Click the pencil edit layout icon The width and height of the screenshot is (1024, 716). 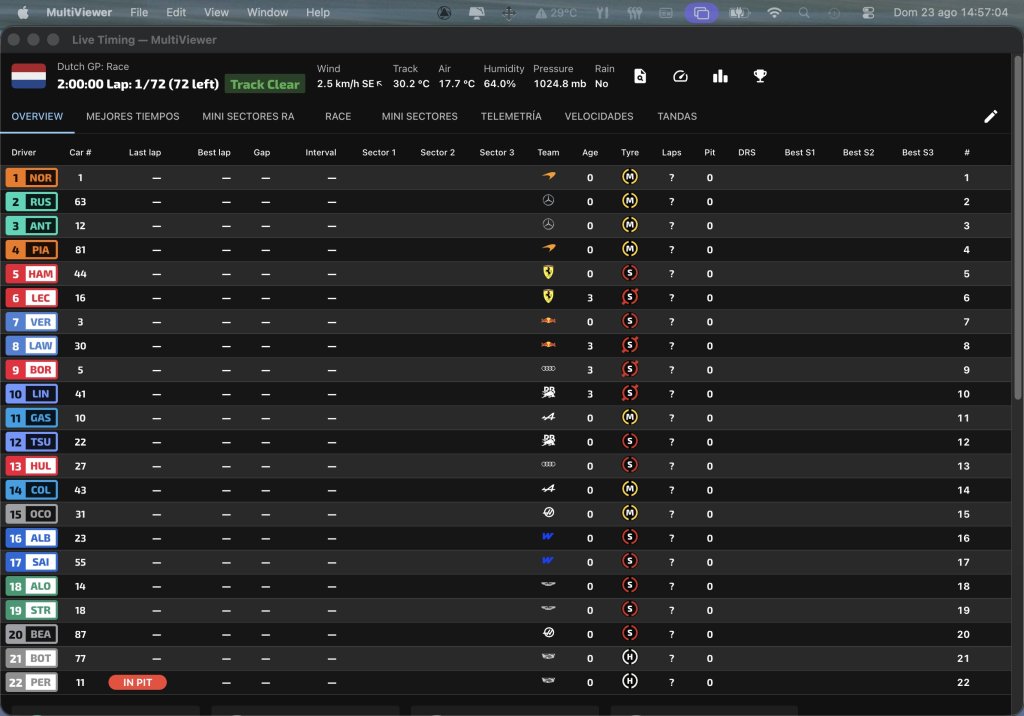click(x=991, y=116)
